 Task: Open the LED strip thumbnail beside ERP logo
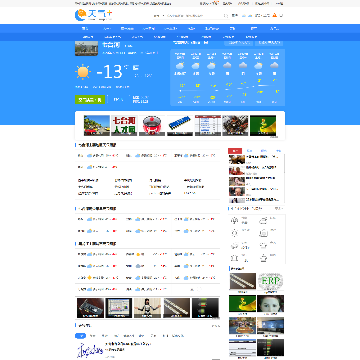pos(243,282)
